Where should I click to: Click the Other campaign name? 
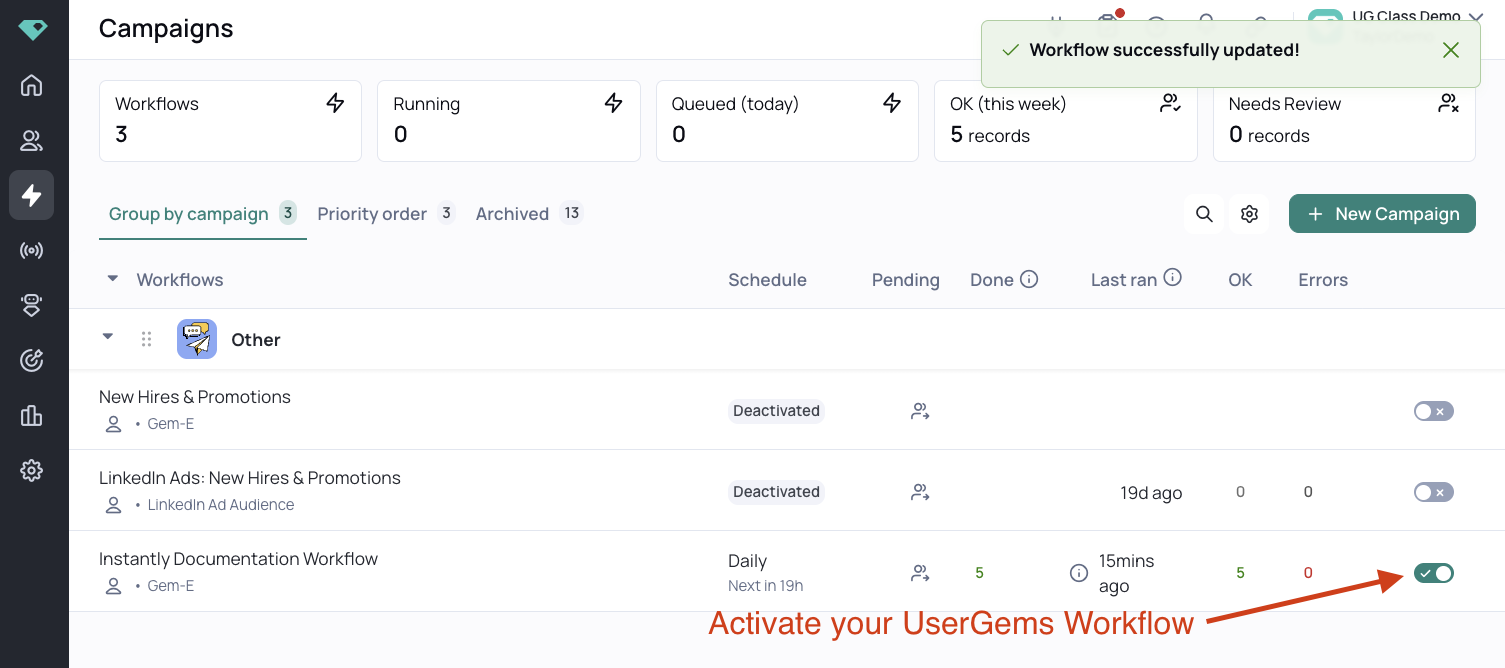pos(256,340)
